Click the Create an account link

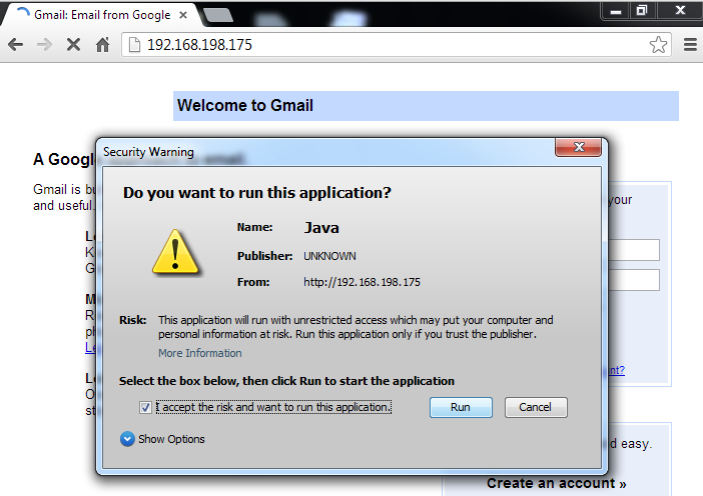coord(556,483)
